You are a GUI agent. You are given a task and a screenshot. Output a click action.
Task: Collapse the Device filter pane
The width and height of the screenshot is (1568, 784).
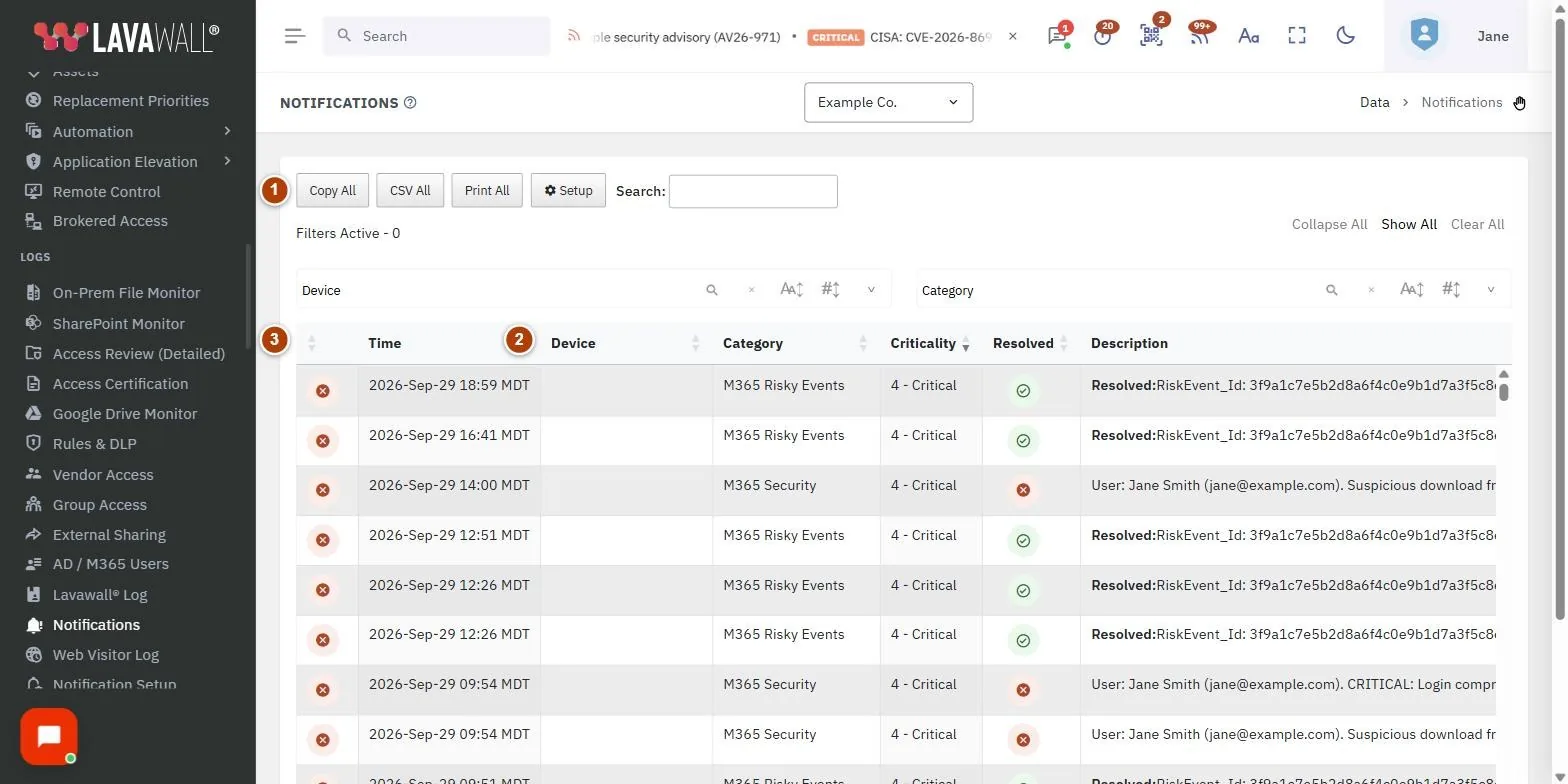(871, 290)
